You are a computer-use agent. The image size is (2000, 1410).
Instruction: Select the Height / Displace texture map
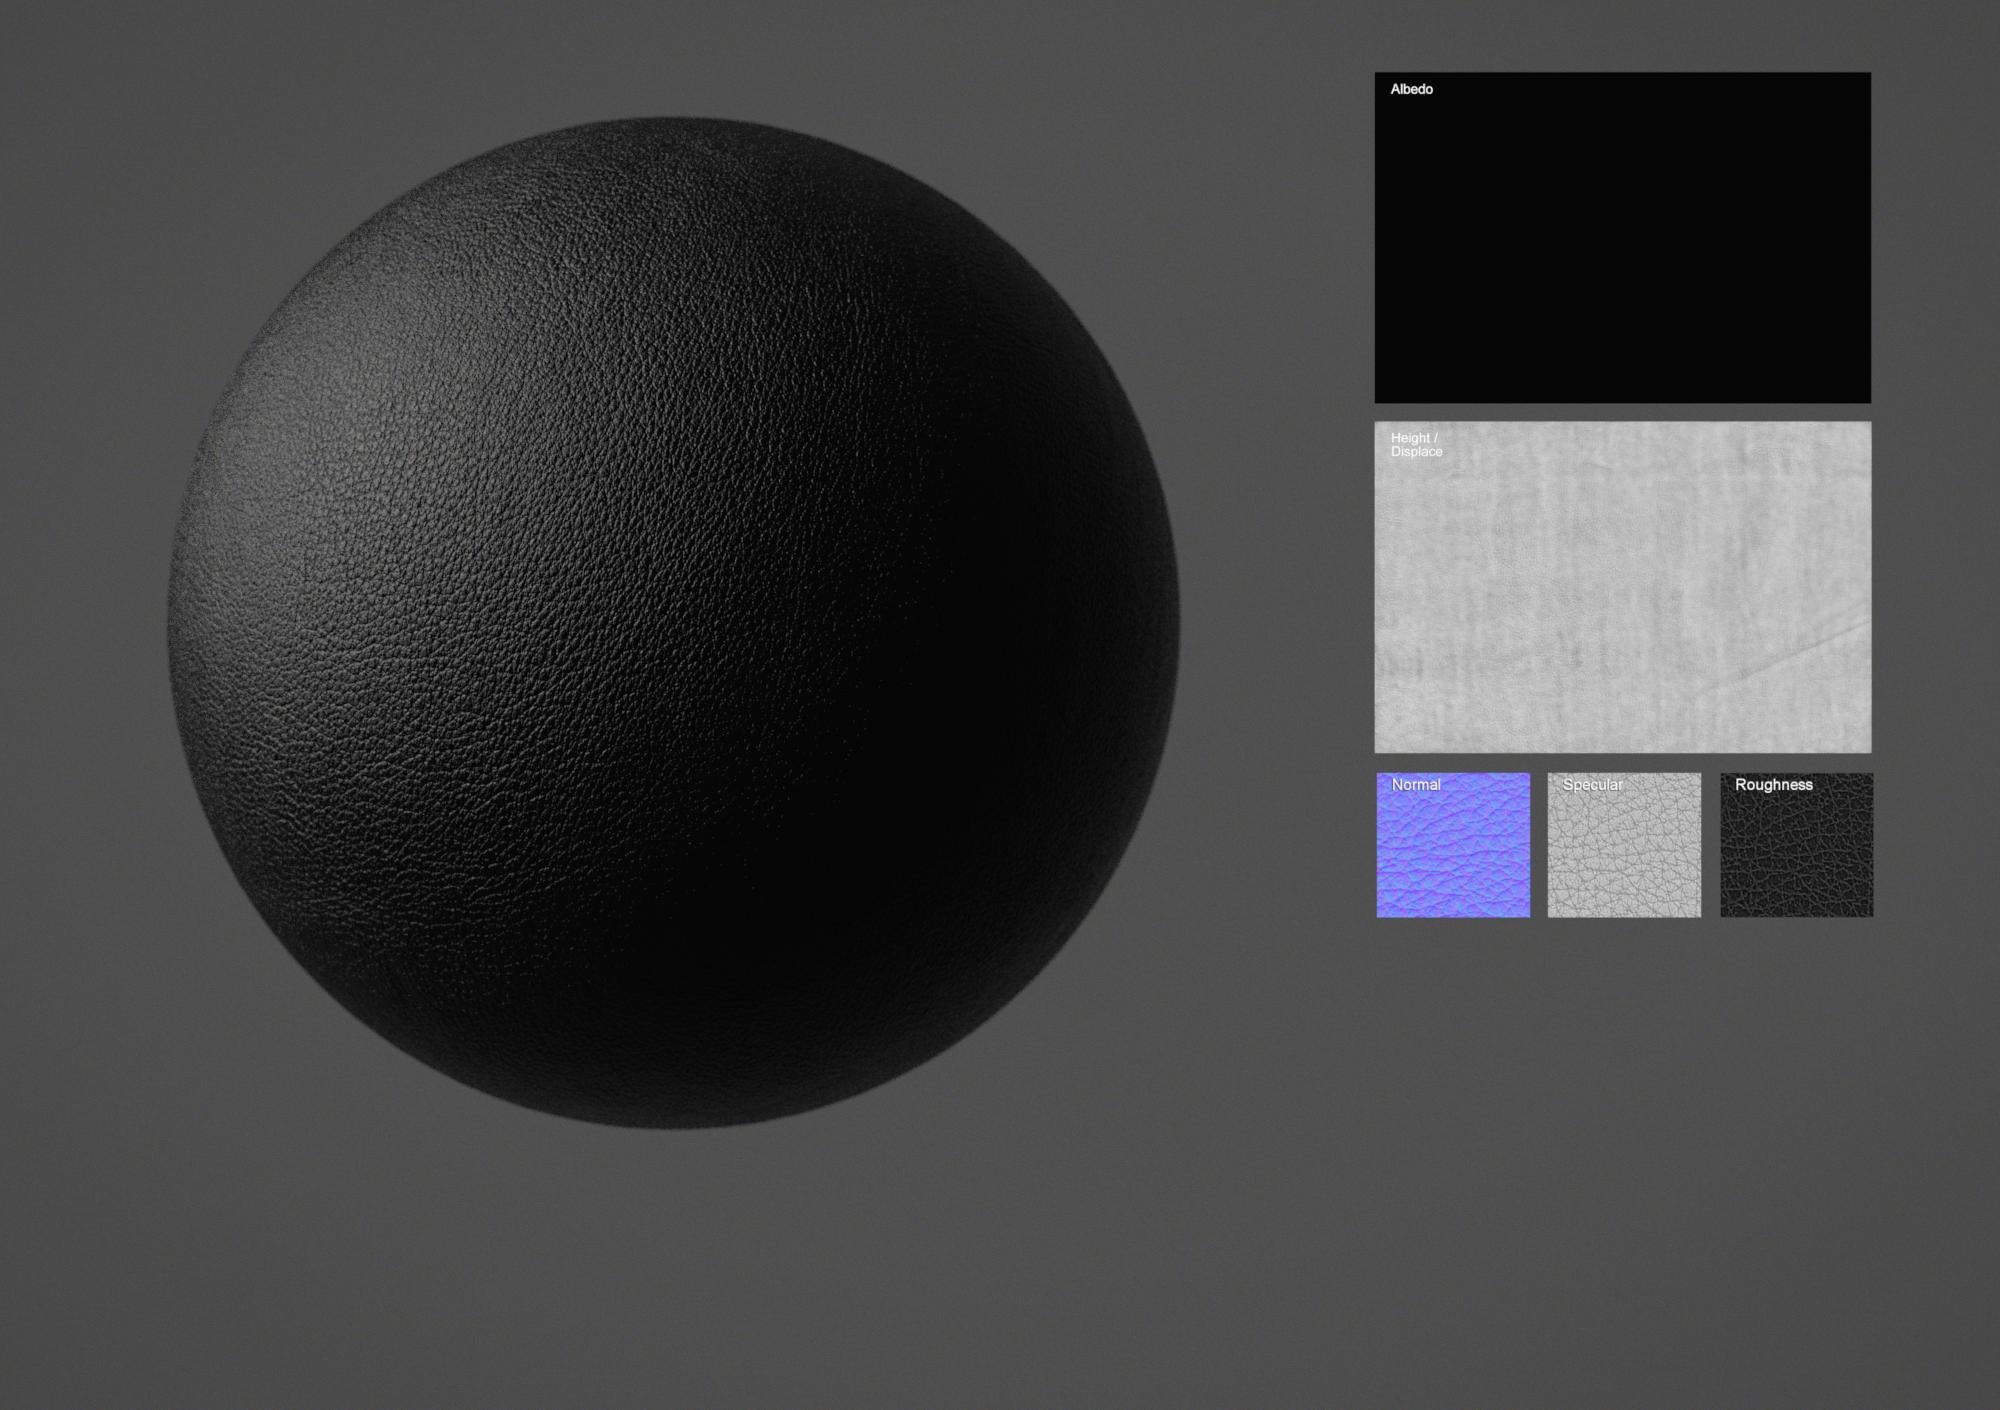click(x=1622, y=587)
